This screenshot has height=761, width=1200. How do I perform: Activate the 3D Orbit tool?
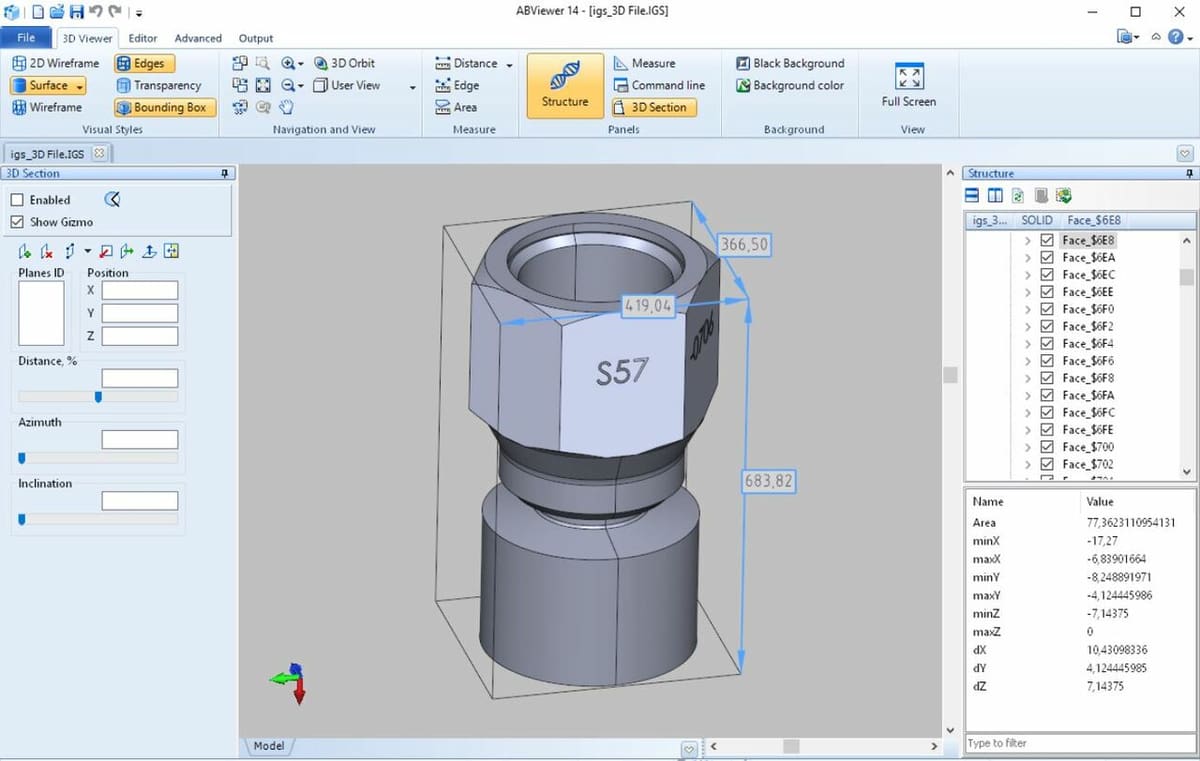coord(344,63)
